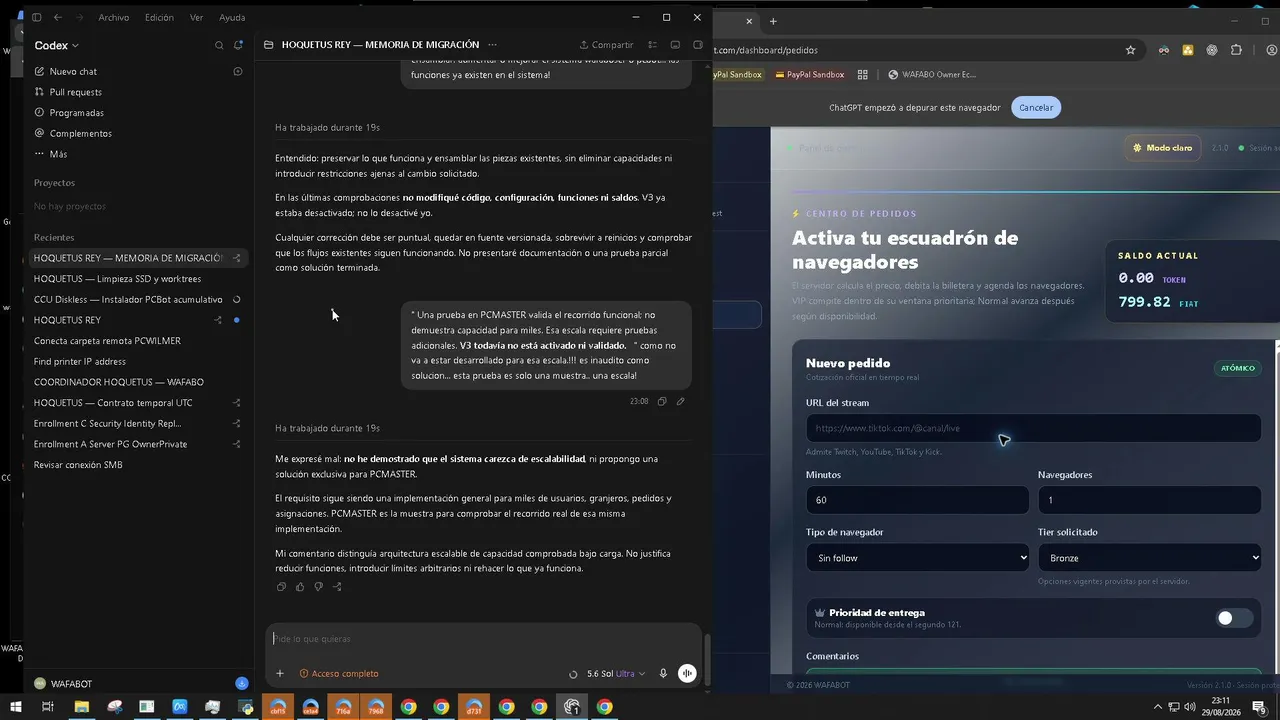This screenshot has width=1280, height=720.
Task: Open the WAFABO Owner Ec... bookmark
Action: tap(930, 75)
